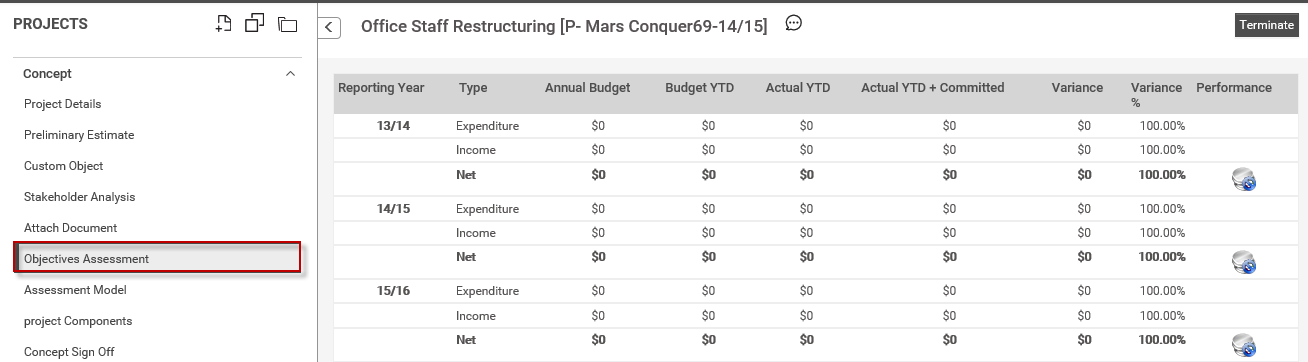Open Project Details in sidebar
Image resolution: width=1308 pixels, height=362 pixels.
(x=63, y=104)
